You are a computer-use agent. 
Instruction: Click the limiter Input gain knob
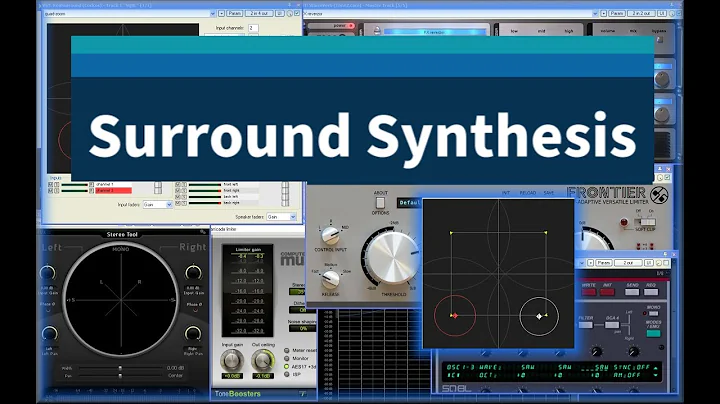tap(232, 360)
